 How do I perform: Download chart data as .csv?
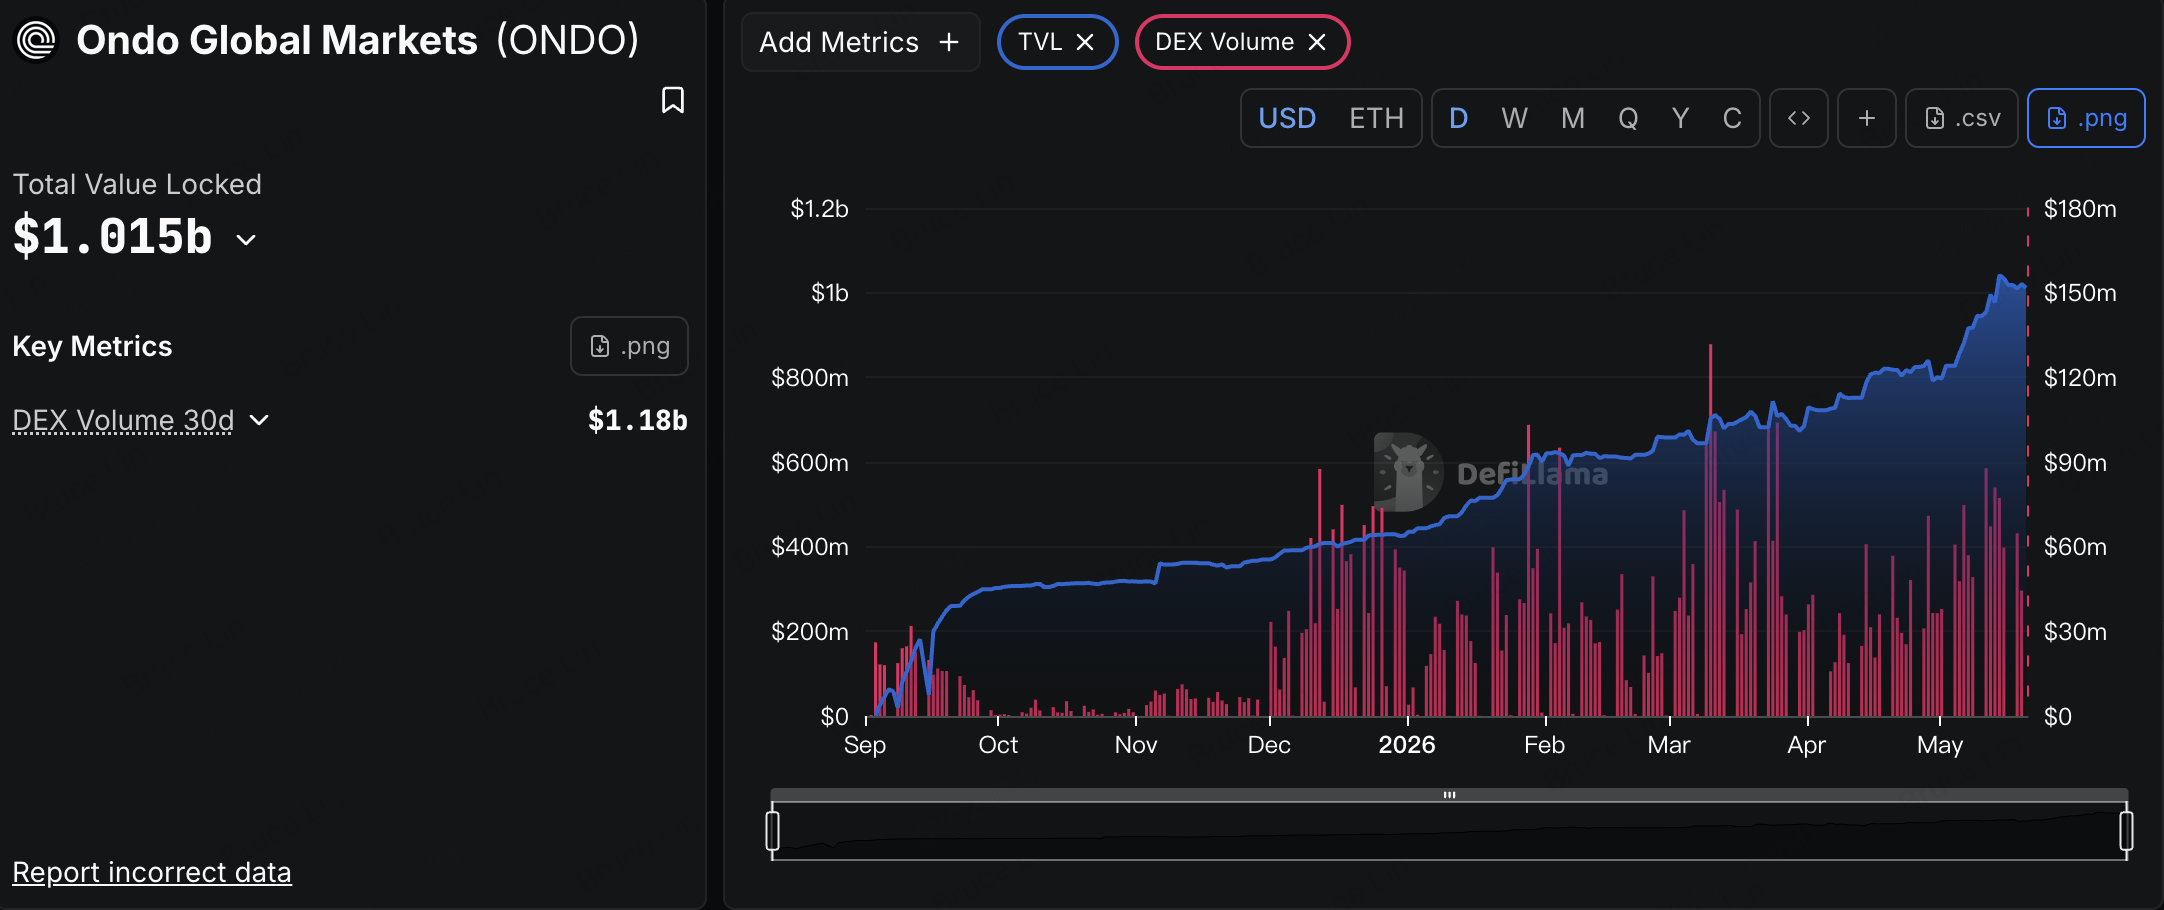pos(1962,118)
